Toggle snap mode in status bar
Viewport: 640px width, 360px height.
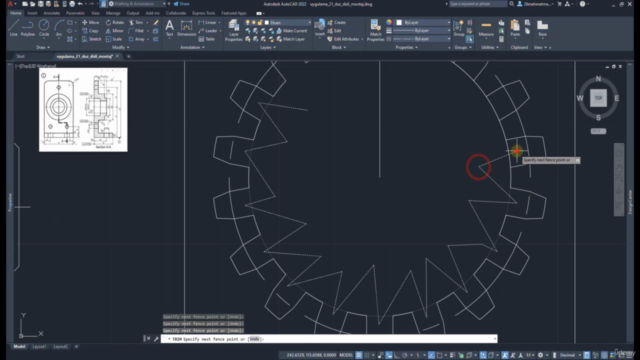pyautogui.click(x=367, y=355)
